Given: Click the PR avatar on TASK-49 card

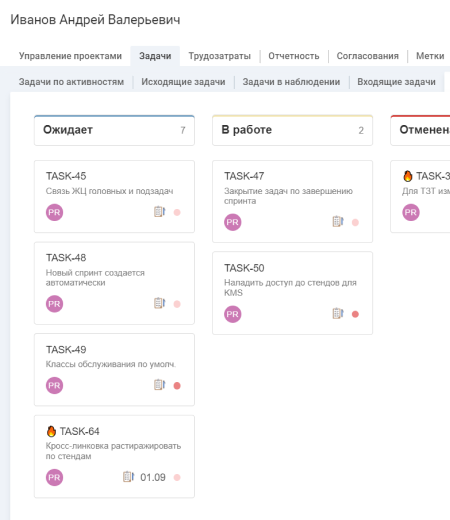Looking at the screenshot, I should 54,385.
